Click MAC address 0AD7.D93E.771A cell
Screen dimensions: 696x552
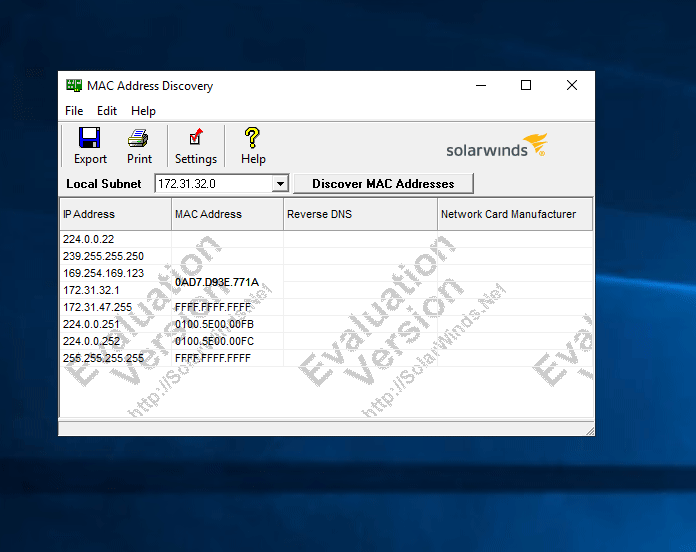tap(217, 282)
